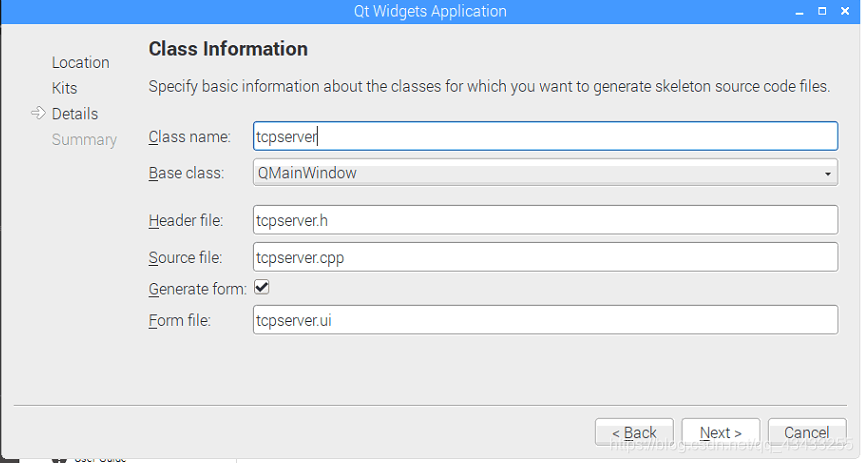863x463 pixels.
Task: Click the Class name input field
Action: click(x=545, y=136)
